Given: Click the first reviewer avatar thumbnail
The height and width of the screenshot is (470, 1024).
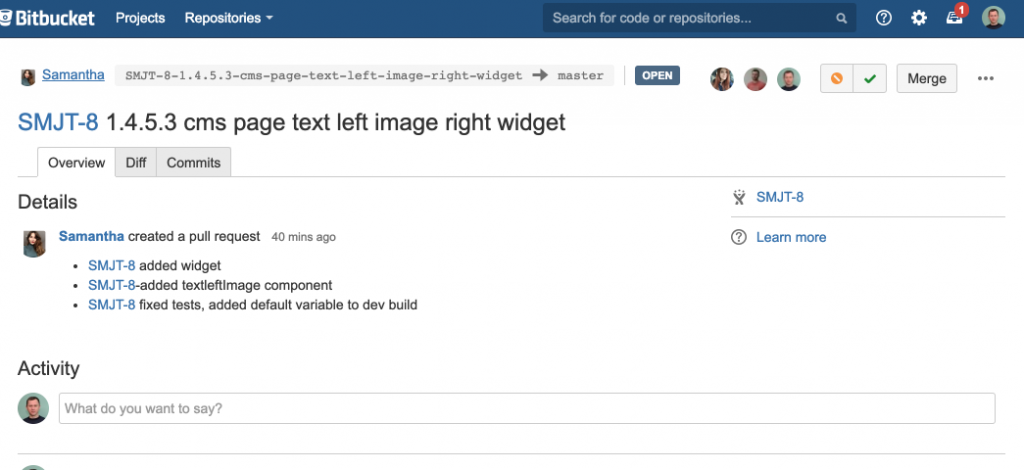Looking at the screenshot, I should coord(722,79).
